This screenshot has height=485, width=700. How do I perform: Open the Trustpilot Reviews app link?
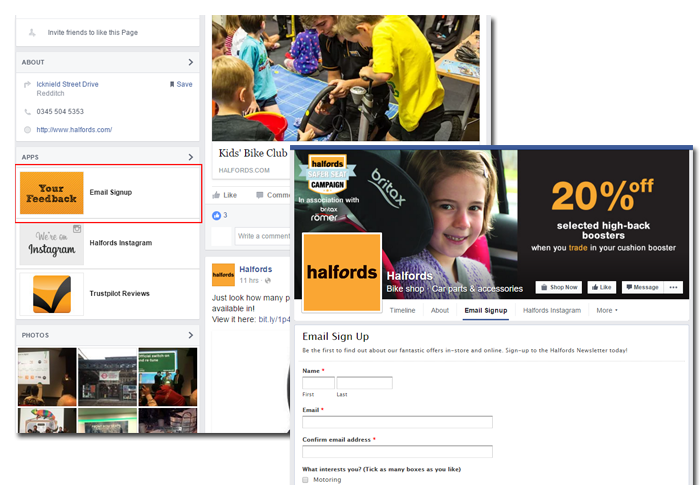119,293
